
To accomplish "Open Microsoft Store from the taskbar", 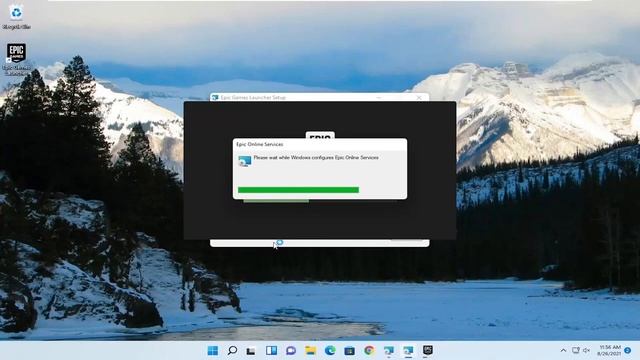I will pyautogui.click(x=349, y=350).
